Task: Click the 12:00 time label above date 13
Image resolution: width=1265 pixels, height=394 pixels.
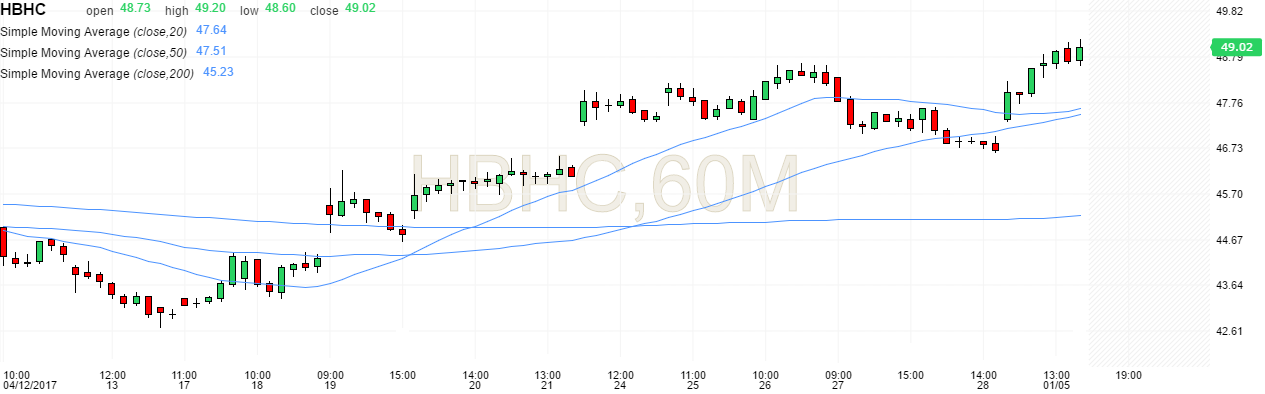Action: (112, 374)
